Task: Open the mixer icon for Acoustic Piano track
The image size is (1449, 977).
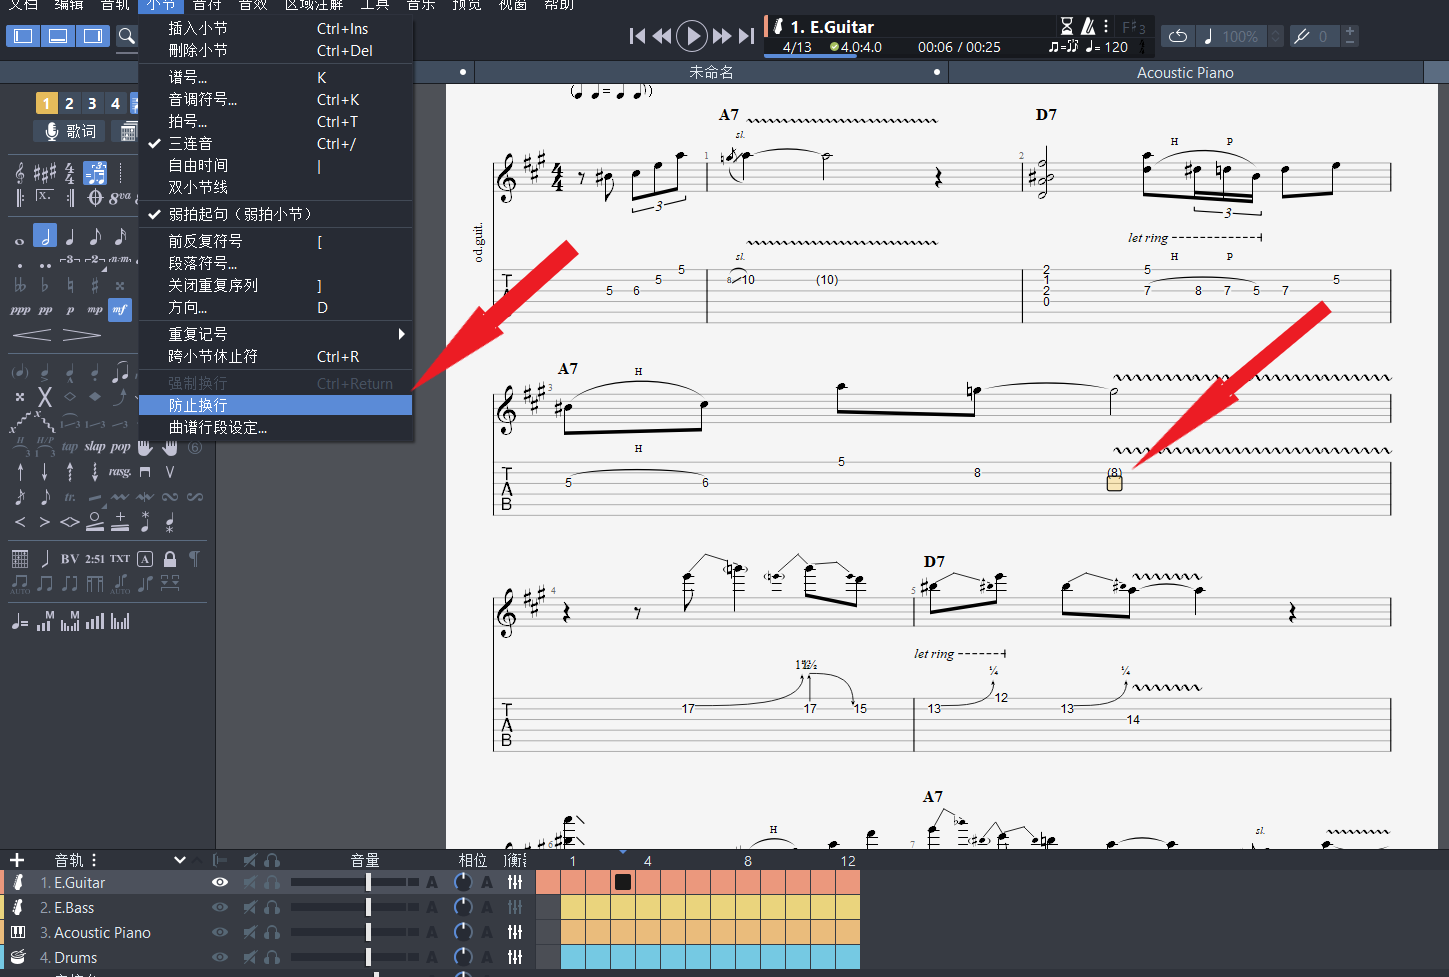Action: click(515, 932)
